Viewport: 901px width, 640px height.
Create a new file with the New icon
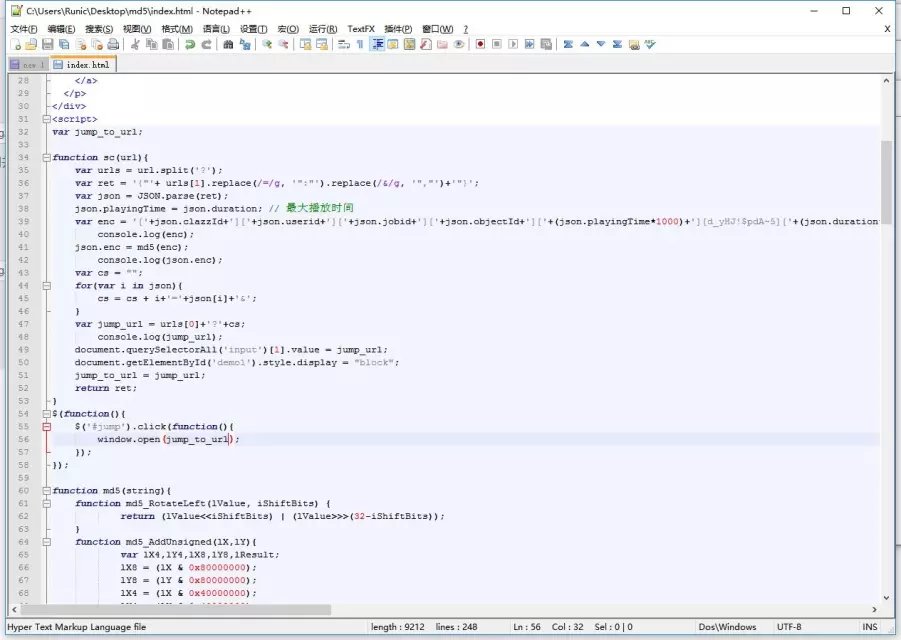(x=16, y=44)
